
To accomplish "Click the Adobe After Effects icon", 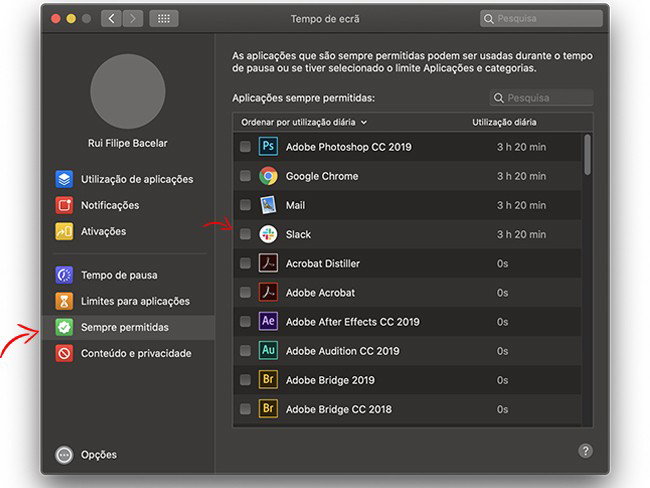I will click(268, 322).
